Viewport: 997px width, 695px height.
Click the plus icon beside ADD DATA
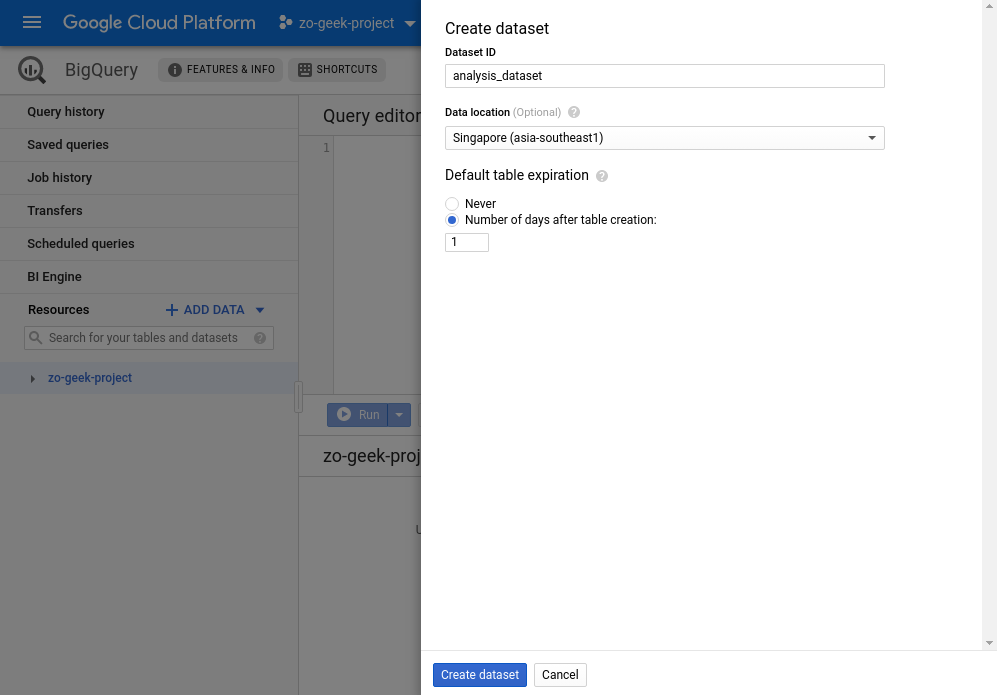[172, 310]
